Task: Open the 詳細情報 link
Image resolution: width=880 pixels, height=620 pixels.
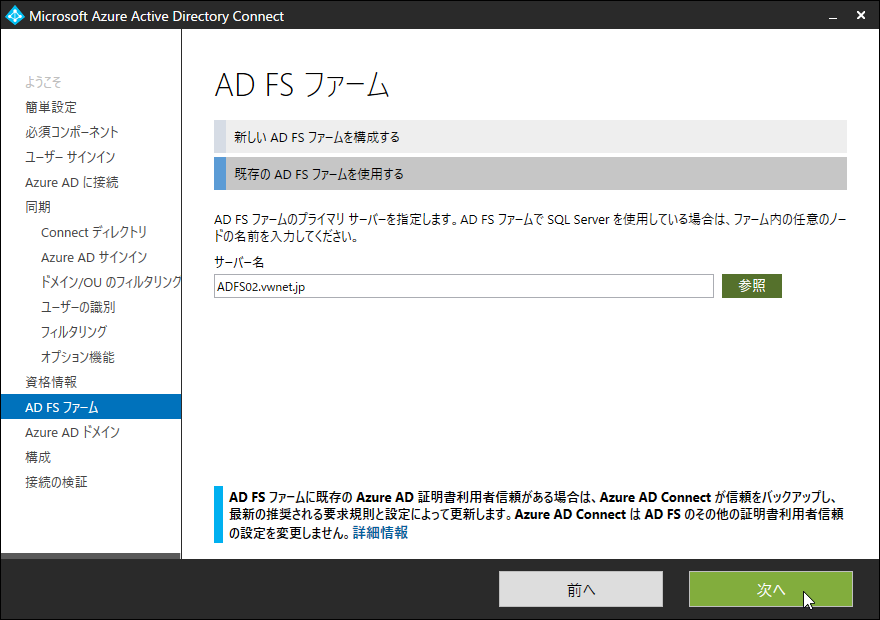Action: pos(380,532)
